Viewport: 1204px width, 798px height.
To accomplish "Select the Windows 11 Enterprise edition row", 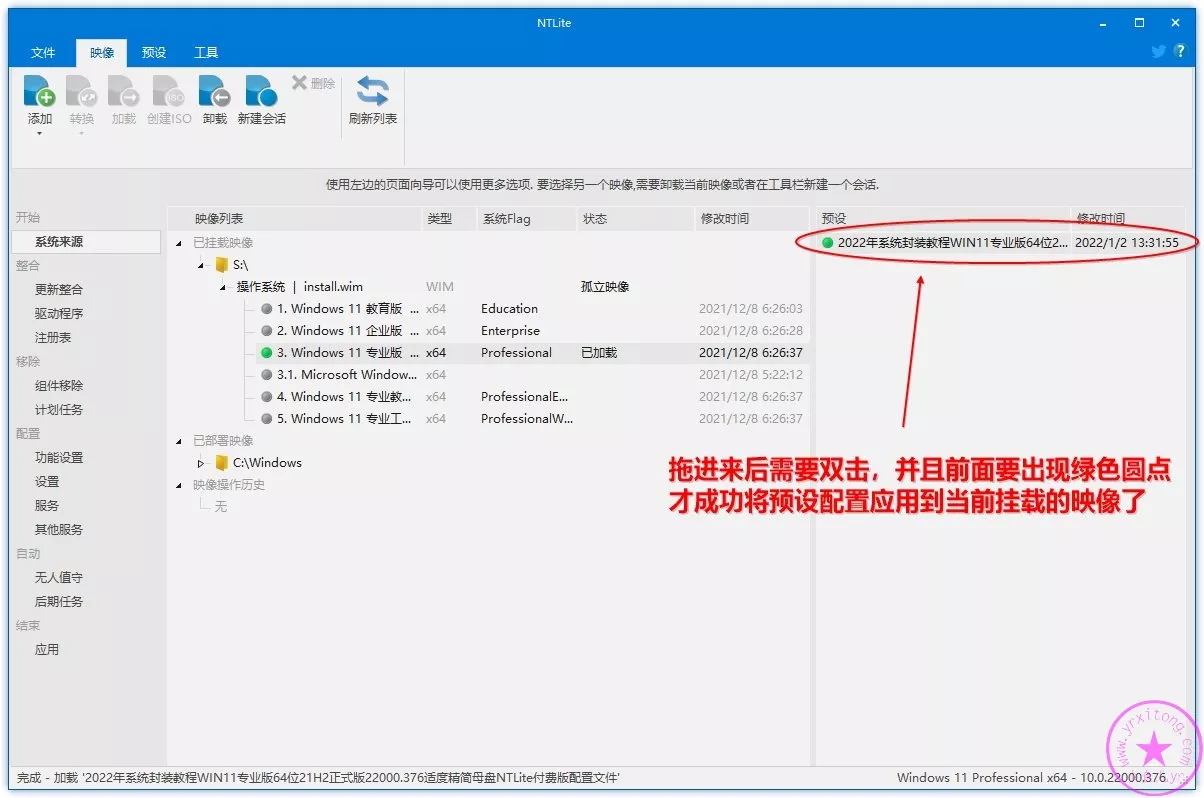I will (x=339, y=331).
